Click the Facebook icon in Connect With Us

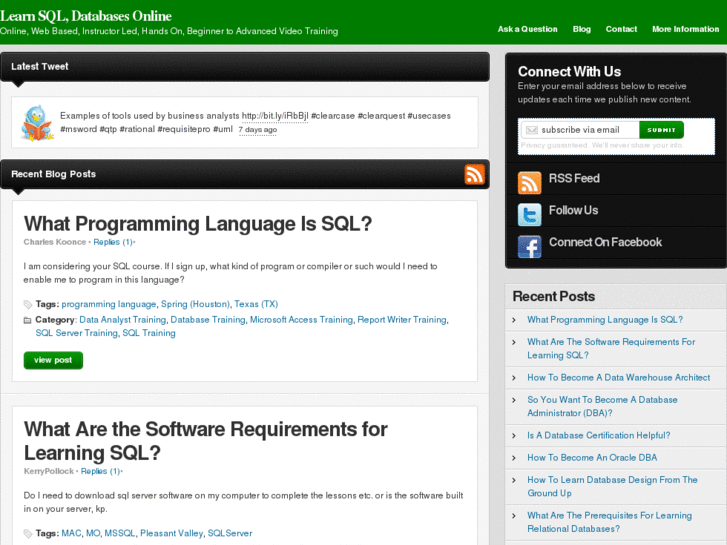pos(529,246)
